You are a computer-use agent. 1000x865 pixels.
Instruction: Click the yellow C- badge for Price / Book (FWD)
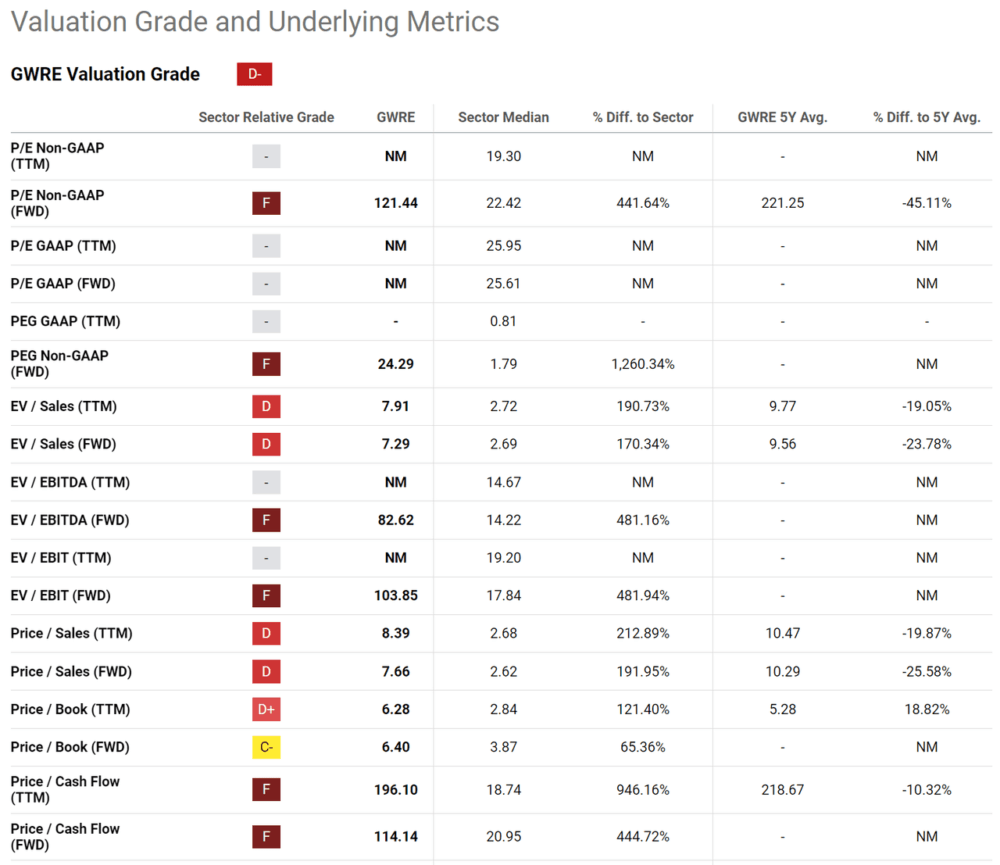click(266, 747)
